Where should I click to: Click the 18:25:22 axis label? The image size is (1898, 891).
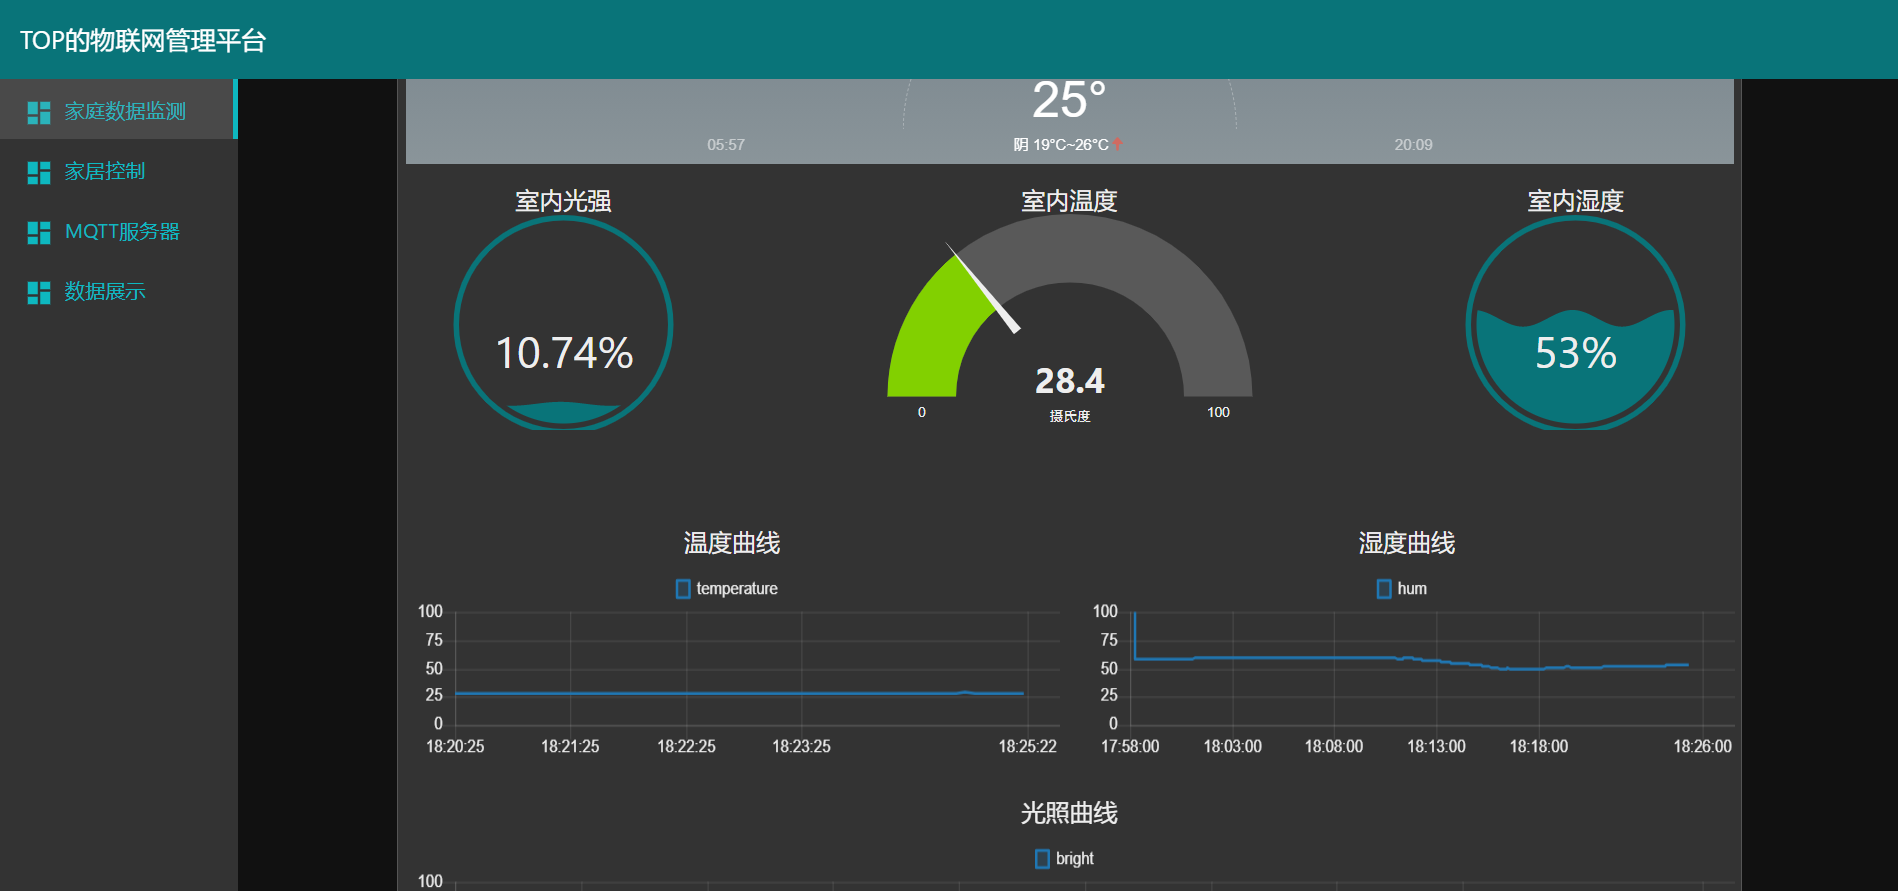pos(1027,747)
